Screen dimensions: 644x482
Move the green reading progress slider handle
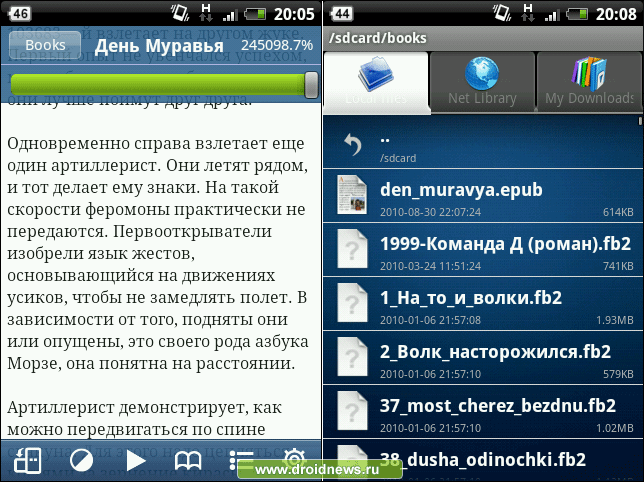click(312, 85)
